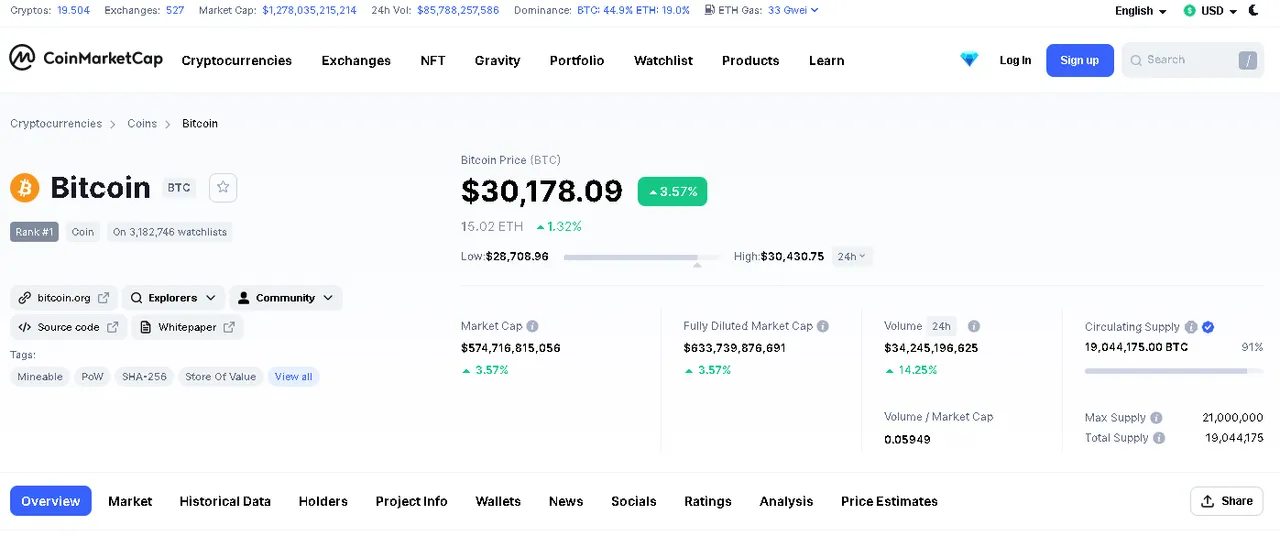Open the Explorers dropdown
1280x536 pixels.
173,298
